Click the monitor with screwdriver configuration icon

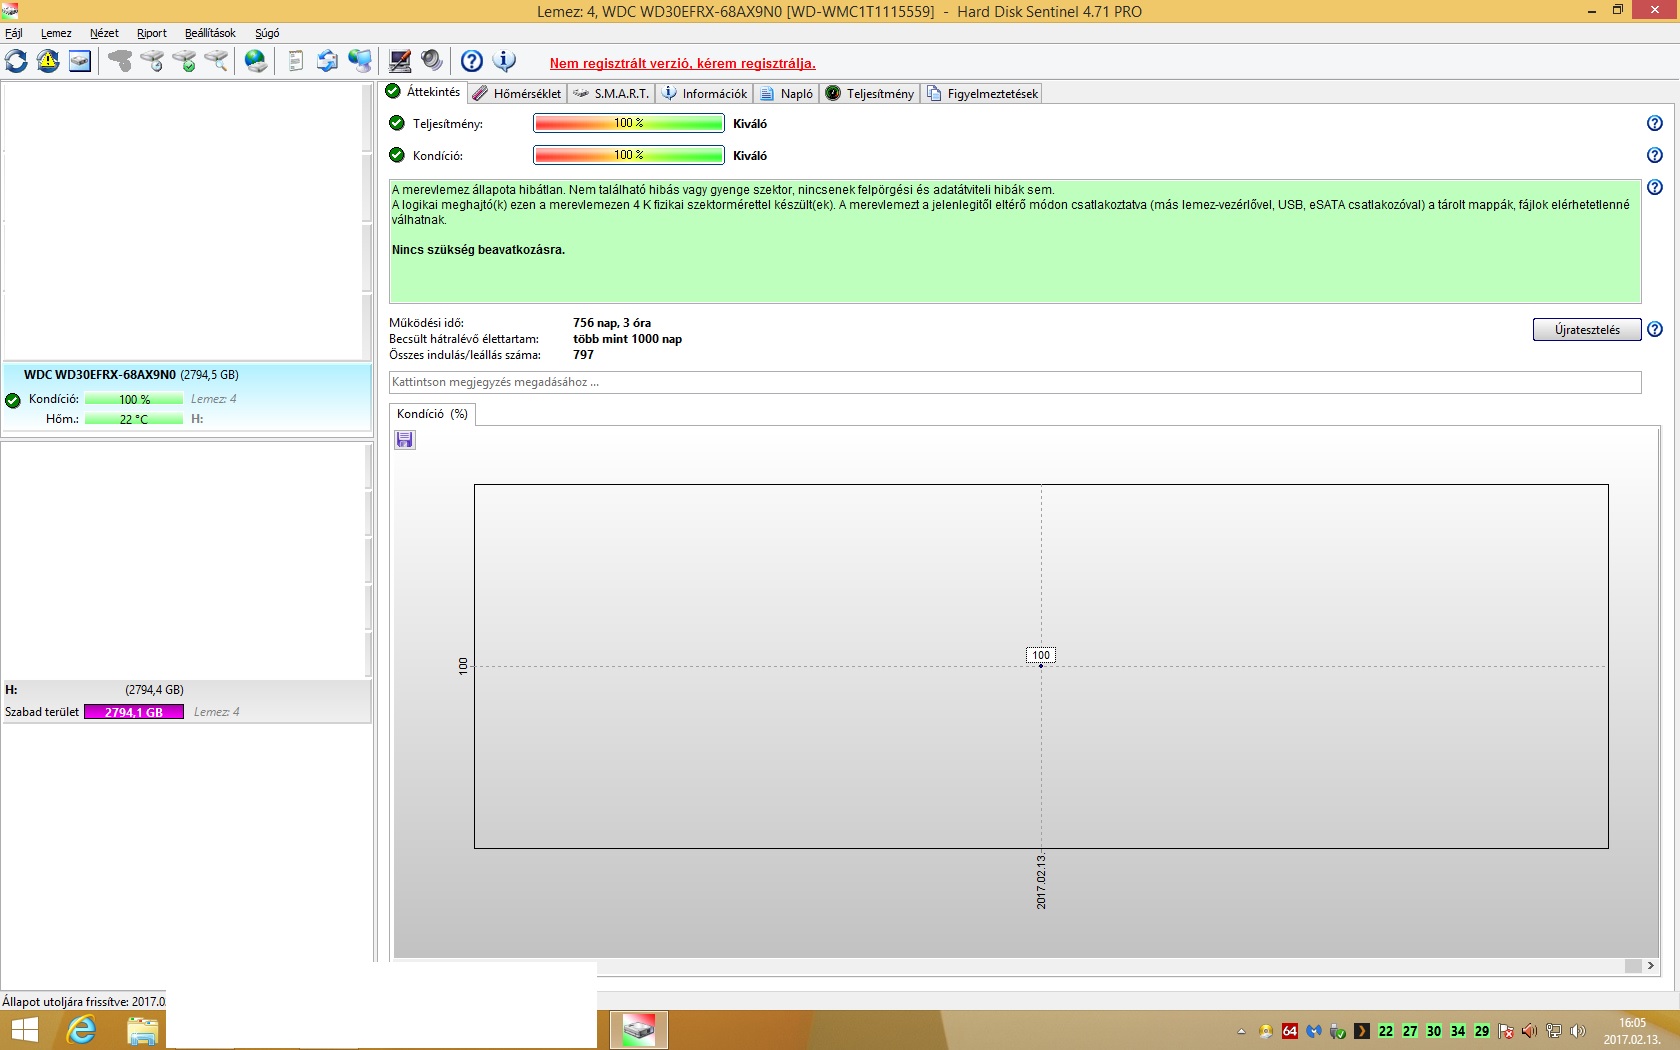400,61
